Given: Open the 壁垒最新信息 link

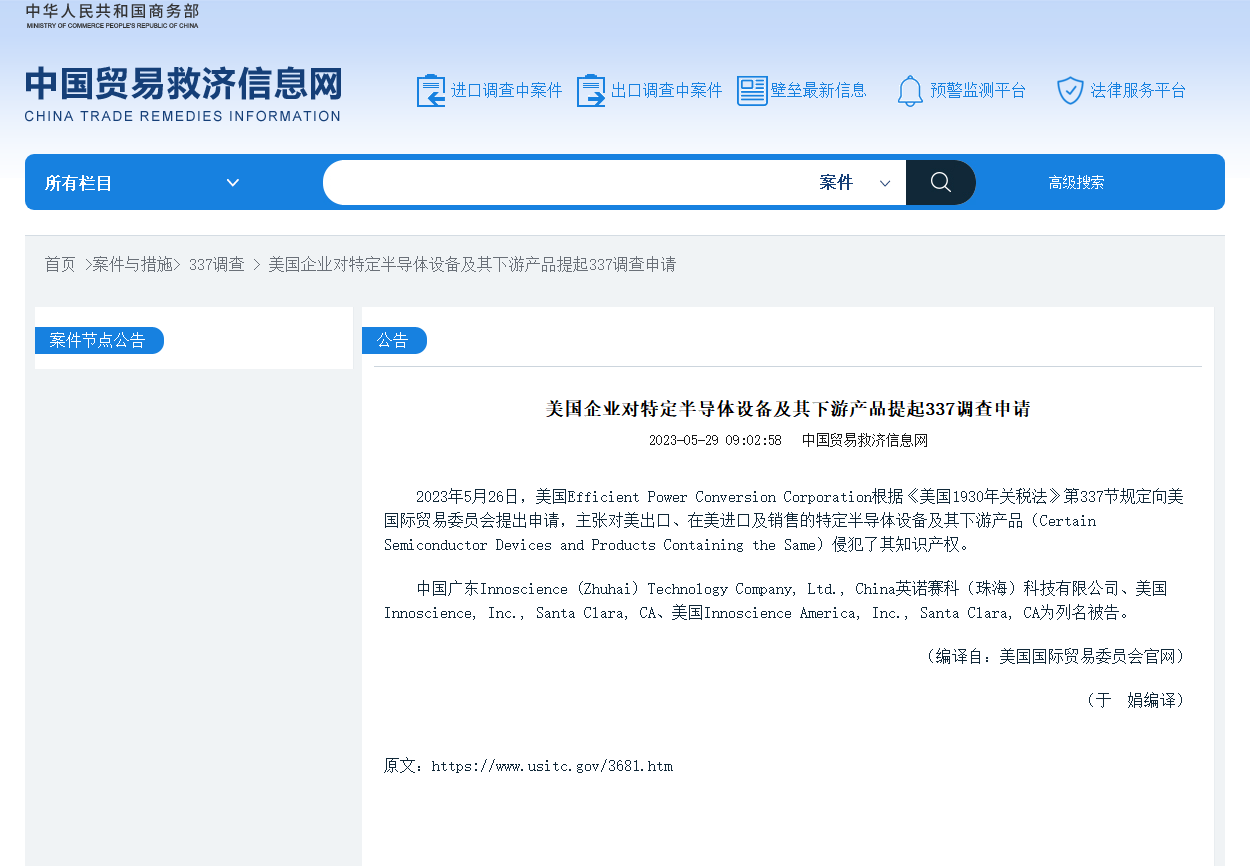Looking at the screenshot, I should (818, 91).
